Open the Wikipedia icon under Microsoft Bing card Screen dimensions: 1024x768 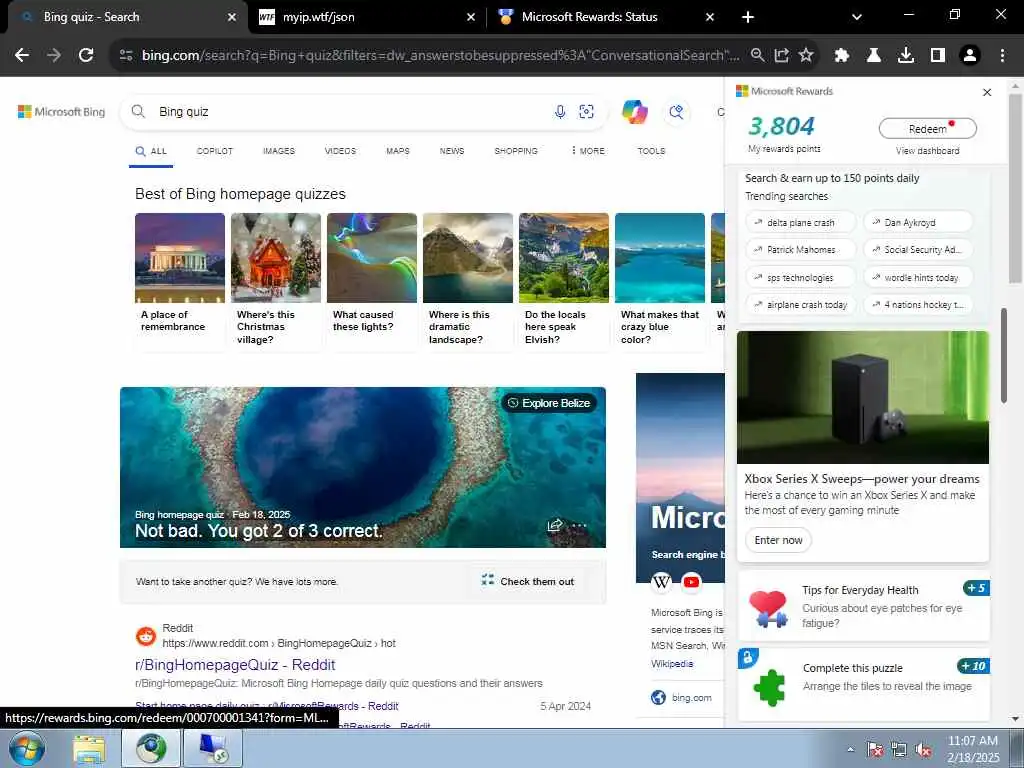point(661,581)
